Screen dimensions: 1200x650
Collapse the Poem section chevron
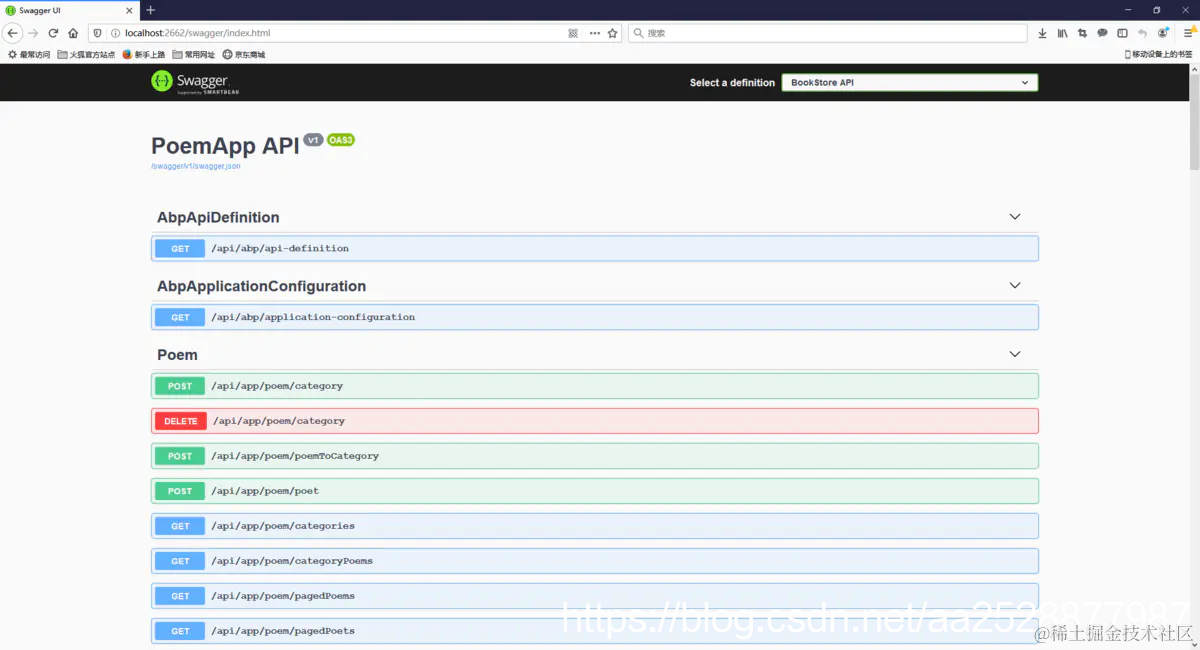pyautogui.click(x=1015, y=355)
